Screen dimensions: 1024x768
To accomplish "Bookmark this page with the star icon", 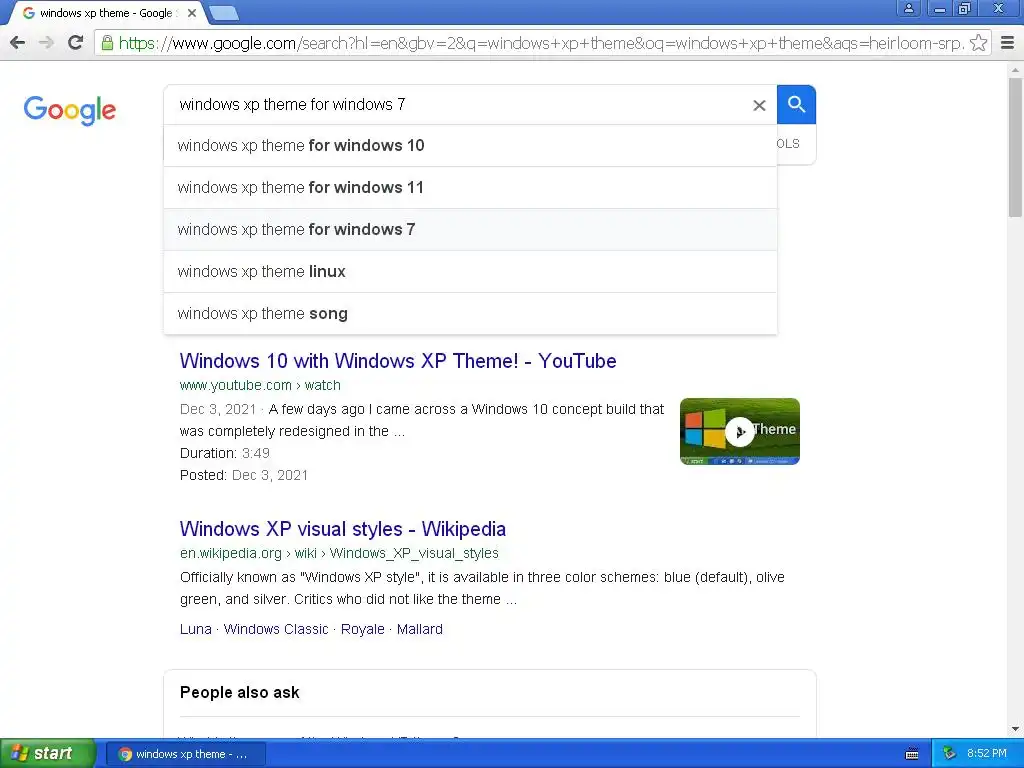I will (x=978, y=43).
